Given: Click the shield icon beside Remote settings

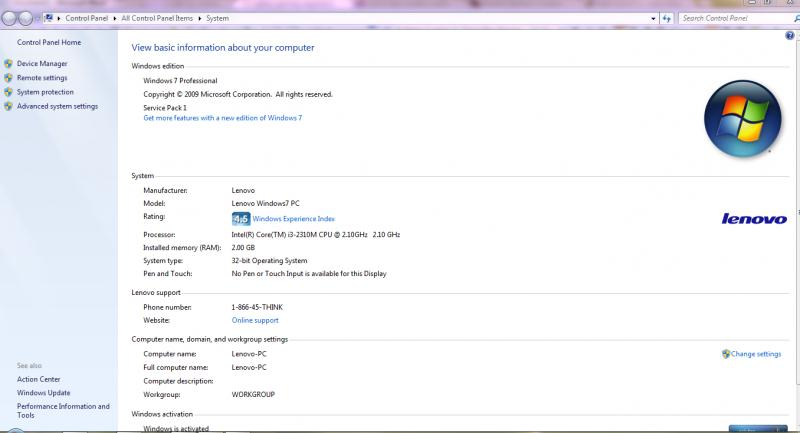Looking at the screenshot, I should click(x=8, y=78).
